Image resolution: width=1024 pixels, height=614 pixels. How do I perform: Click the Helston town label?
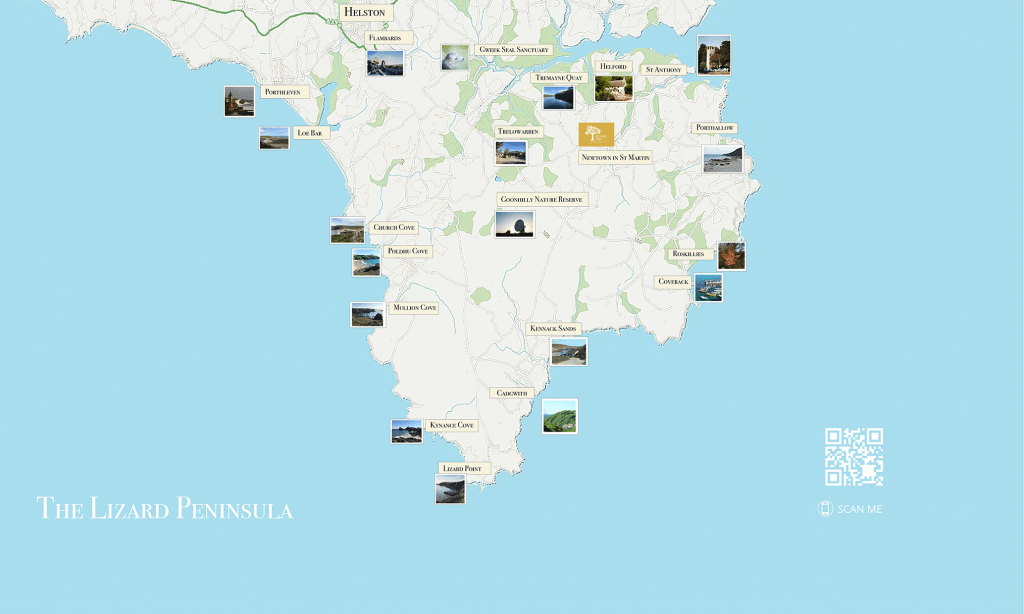coord(364,12)
